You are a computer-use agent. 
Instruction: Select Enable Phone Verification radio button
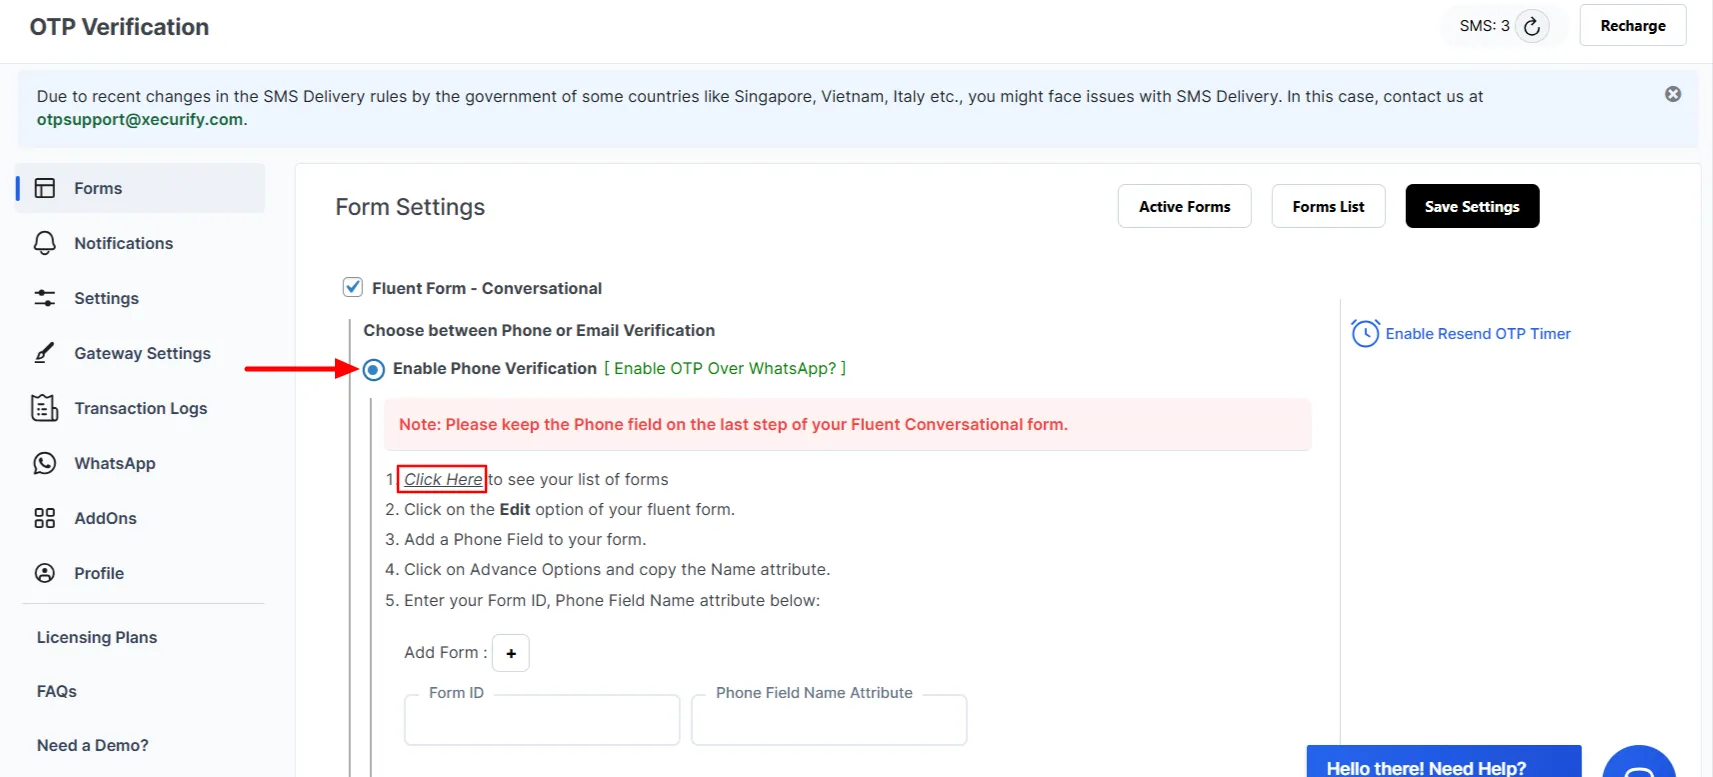[374, 370]
